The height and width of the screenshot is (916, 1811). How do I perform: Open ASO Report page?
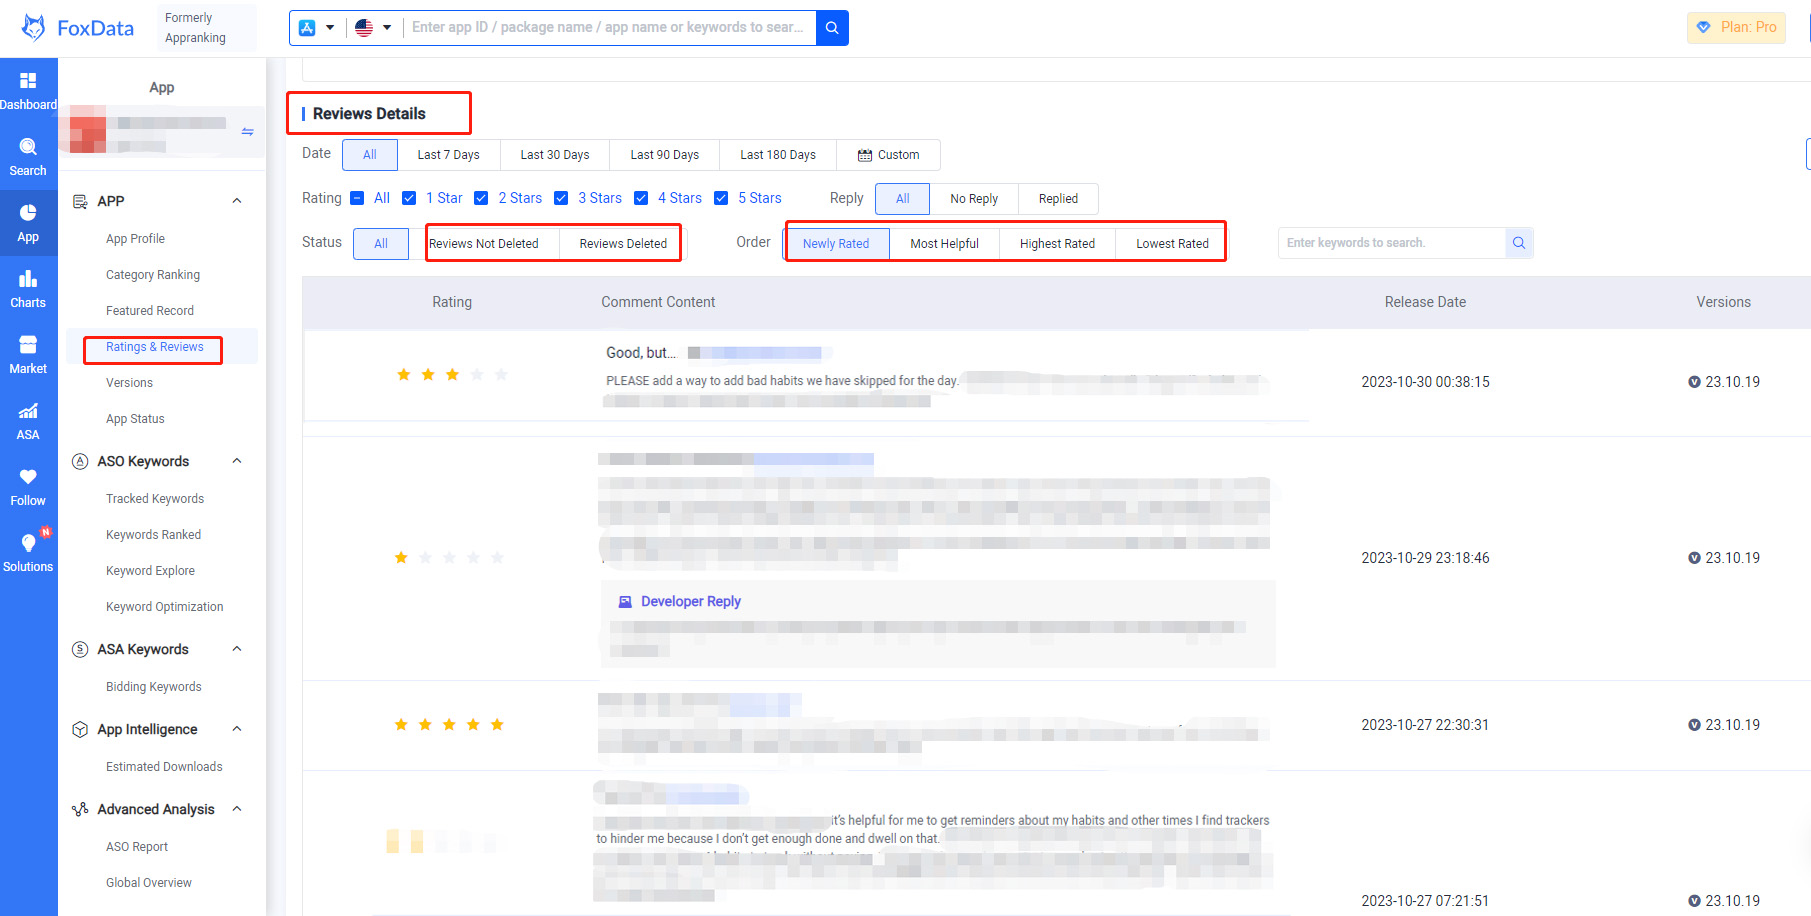coord(137,847)
